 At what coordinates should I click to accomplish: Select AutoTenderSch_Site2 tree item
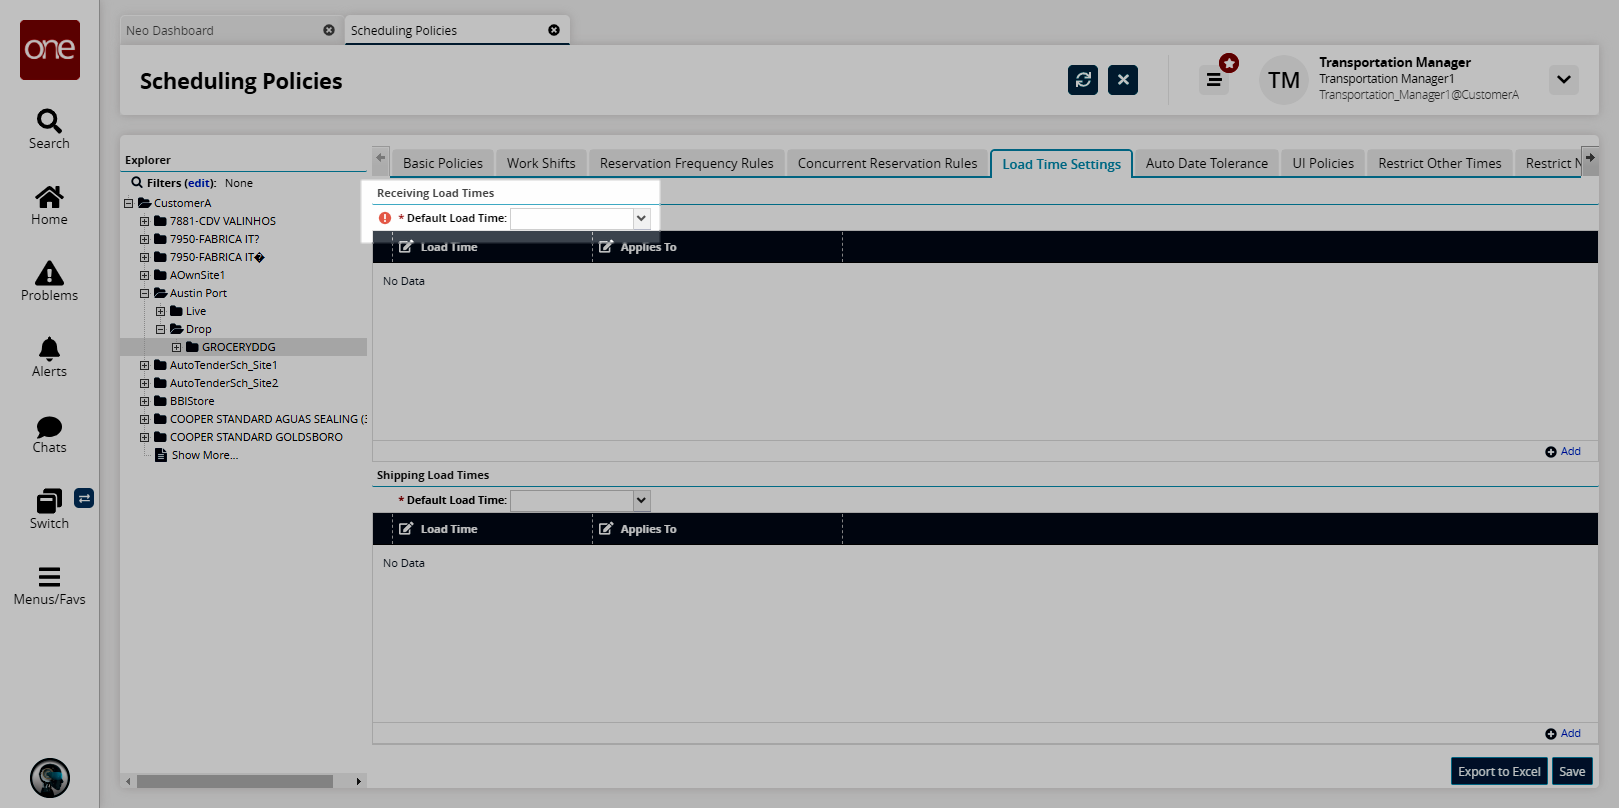(224, 383)
